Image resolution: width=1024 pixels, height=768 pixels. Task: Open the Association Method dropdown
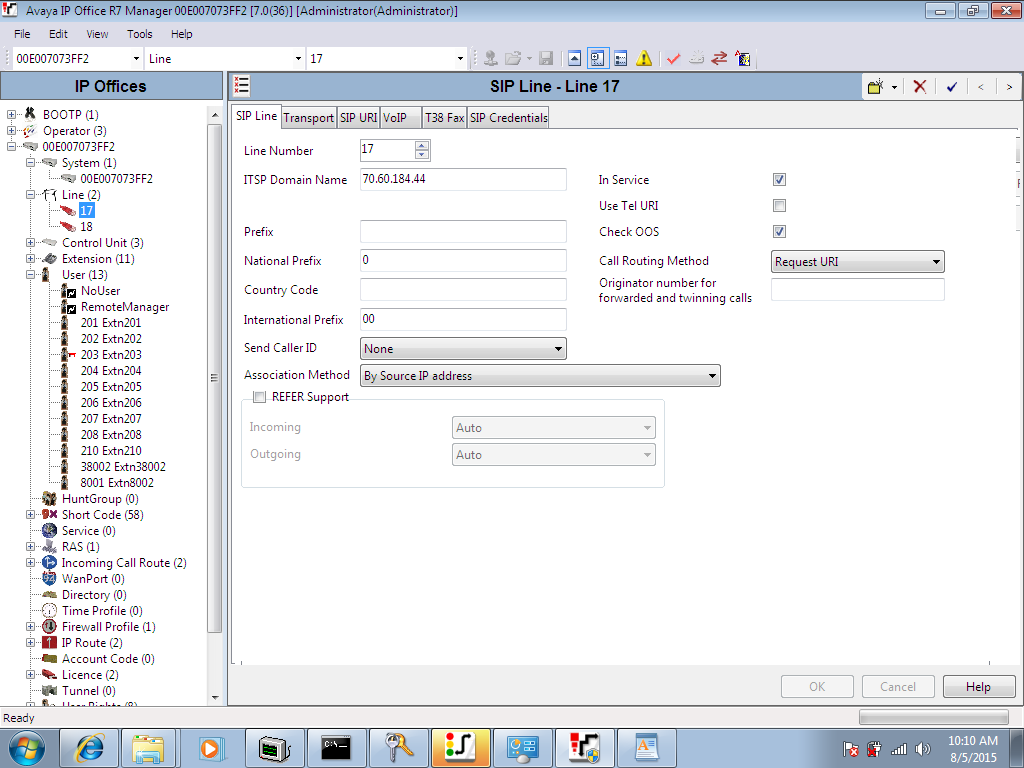540,376
